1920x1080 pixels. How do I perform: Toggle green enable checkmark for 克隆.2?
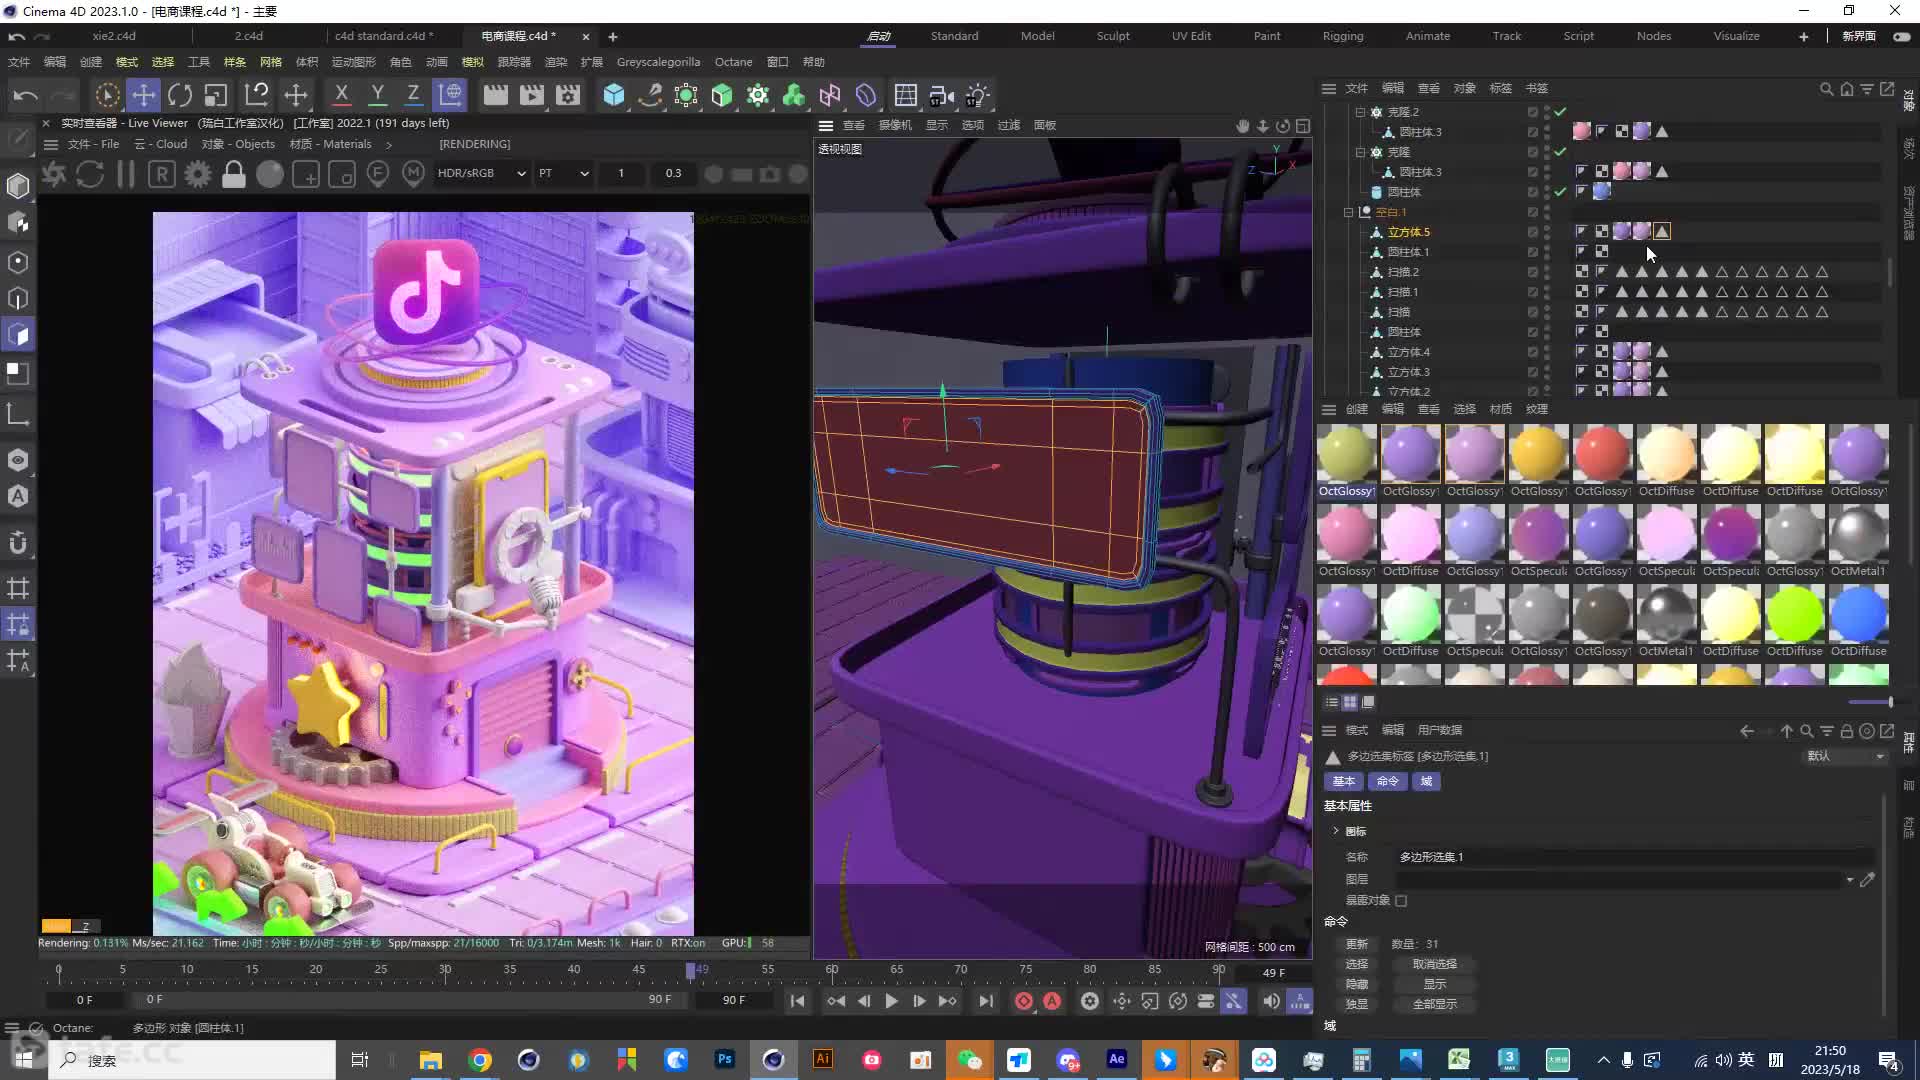[1560, 112]
